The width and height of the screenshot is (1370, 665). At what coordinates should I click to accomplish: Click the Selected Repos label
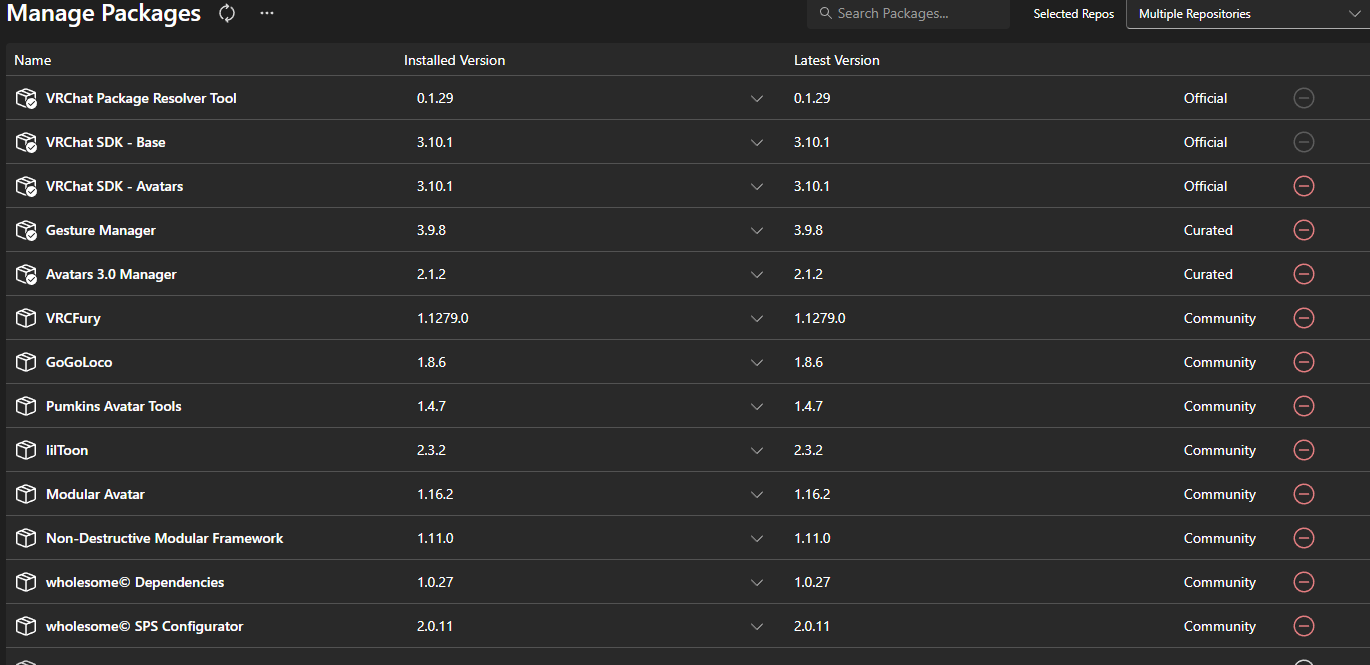[x=1073, y=14]
